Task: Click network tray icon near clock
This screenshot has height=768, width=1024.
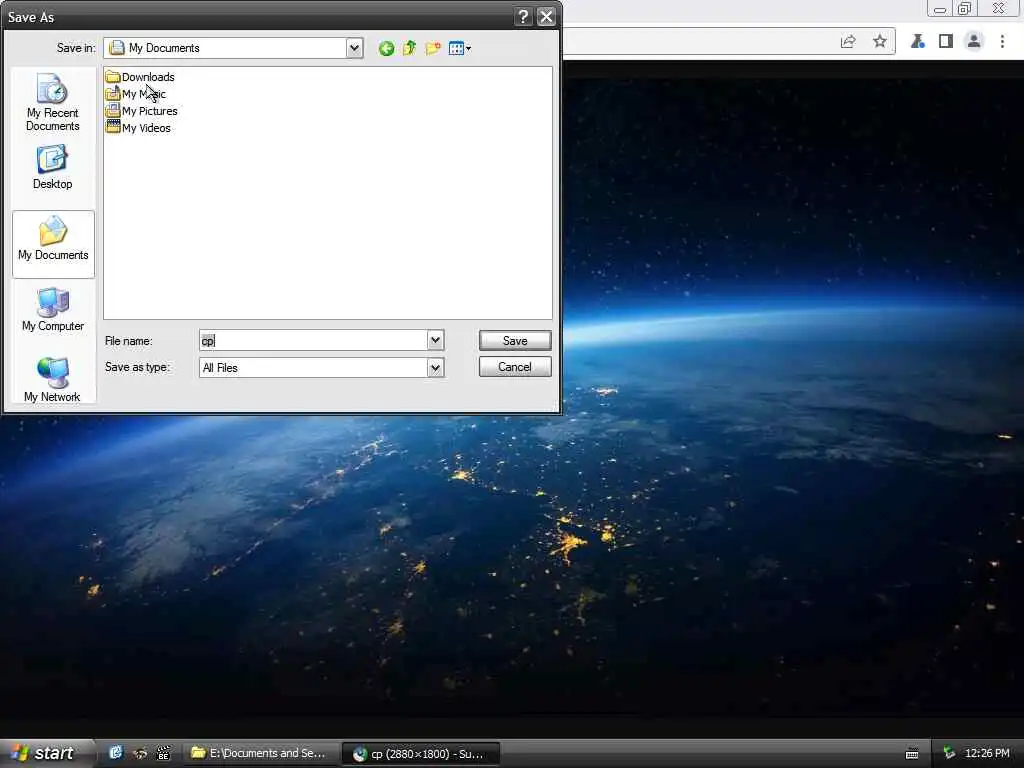Action: point(949,753)
